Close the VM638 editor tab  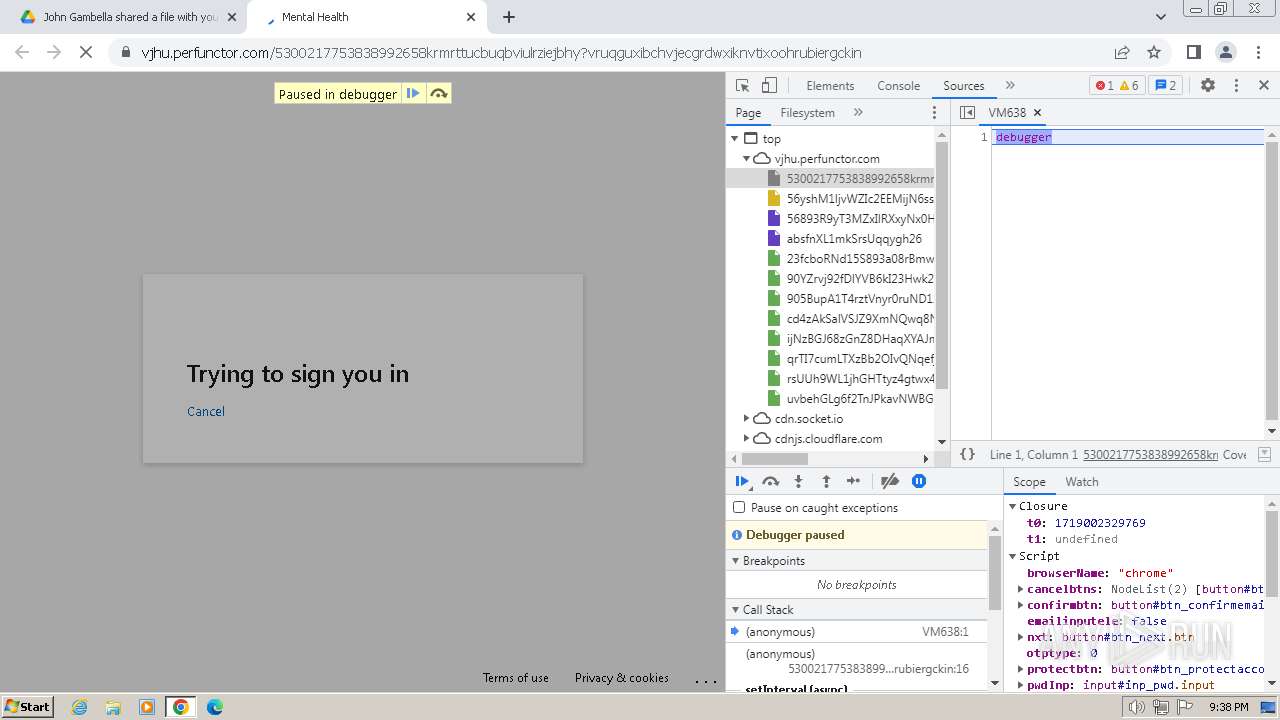point(1037,113)
